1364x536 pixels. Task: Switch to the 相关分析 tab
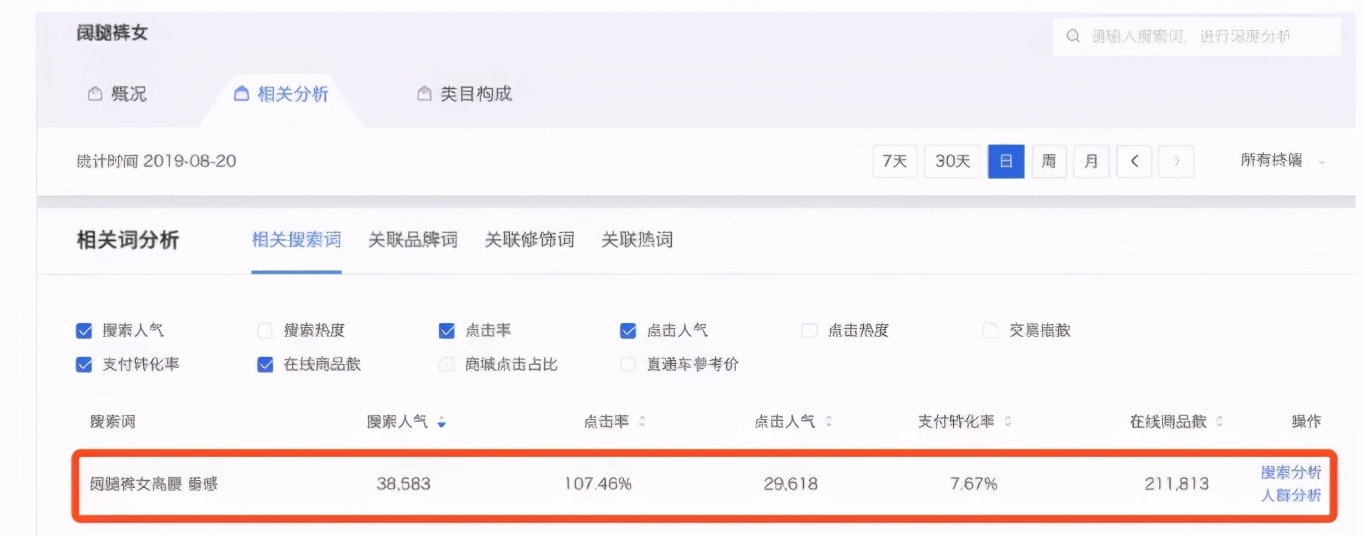click(281, 94)
